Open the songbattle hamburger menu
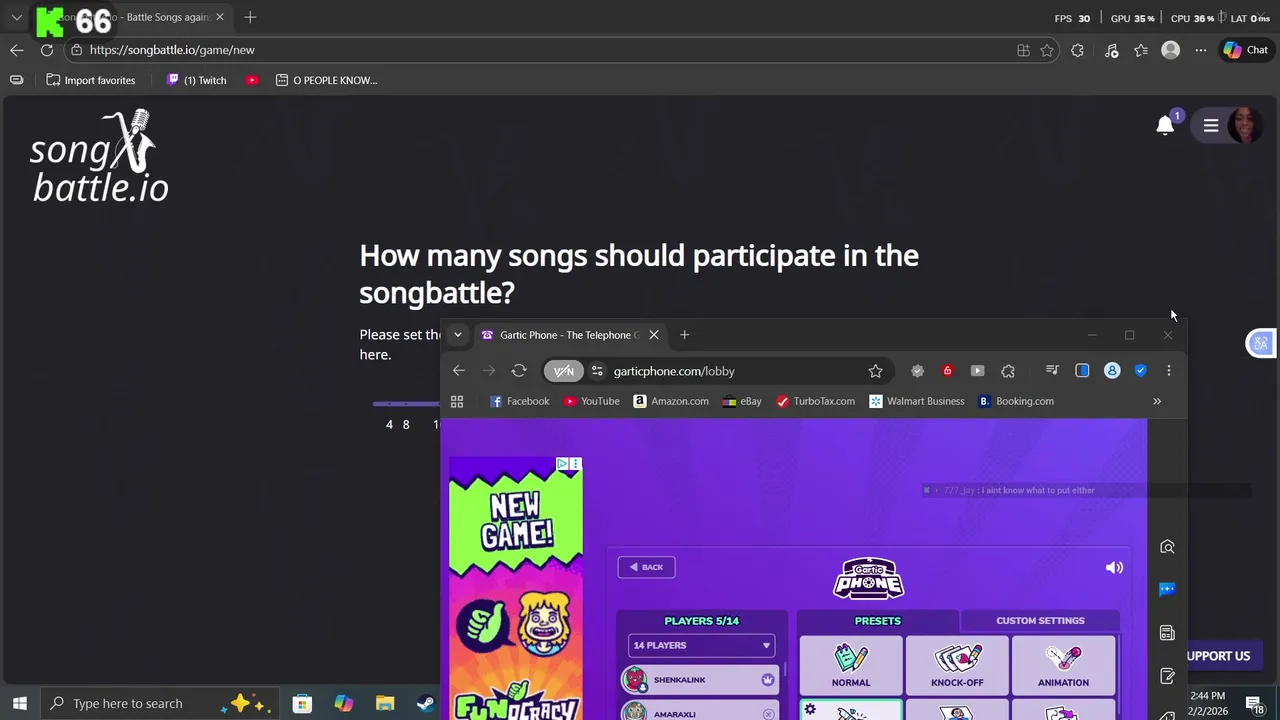This screenshot has height=720, width=1280. tap(1211, 126)
